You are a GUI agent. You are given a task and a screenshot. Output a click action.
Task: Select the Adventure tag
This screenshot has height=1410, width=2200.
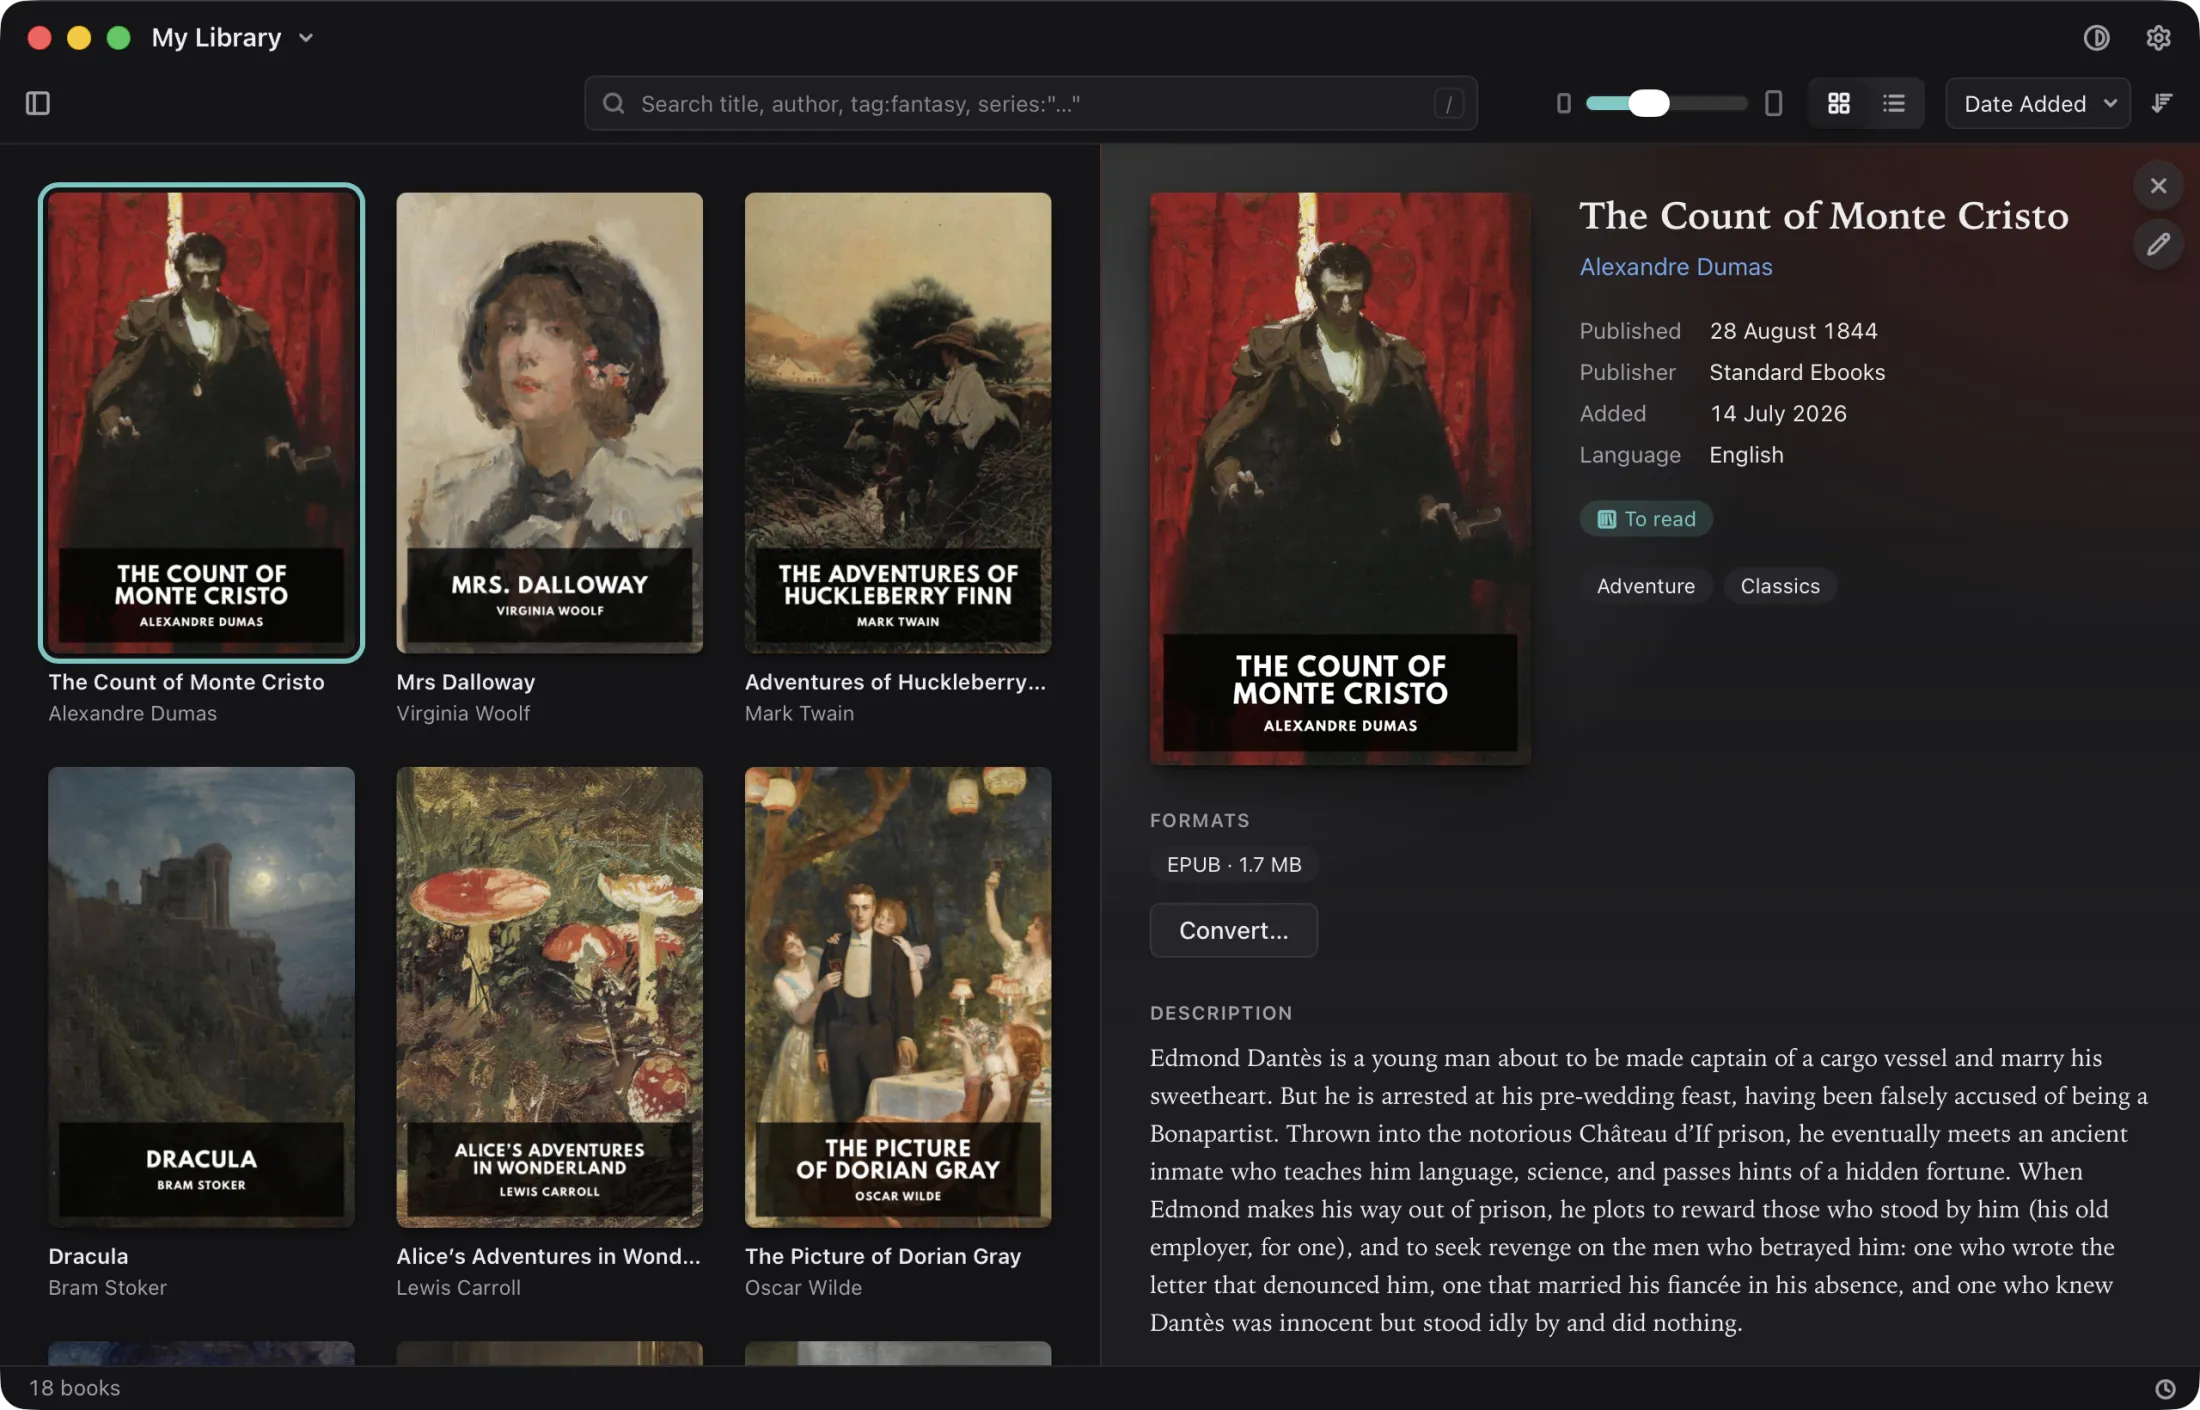click(x=1645, y=586)
